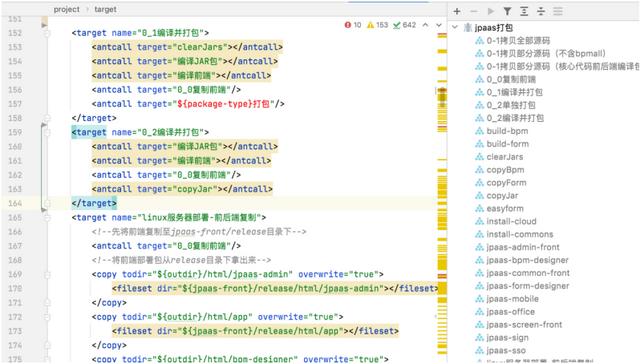Run the selected Ant target
This screenshot has width=640, height=364.
coord(491,11)
